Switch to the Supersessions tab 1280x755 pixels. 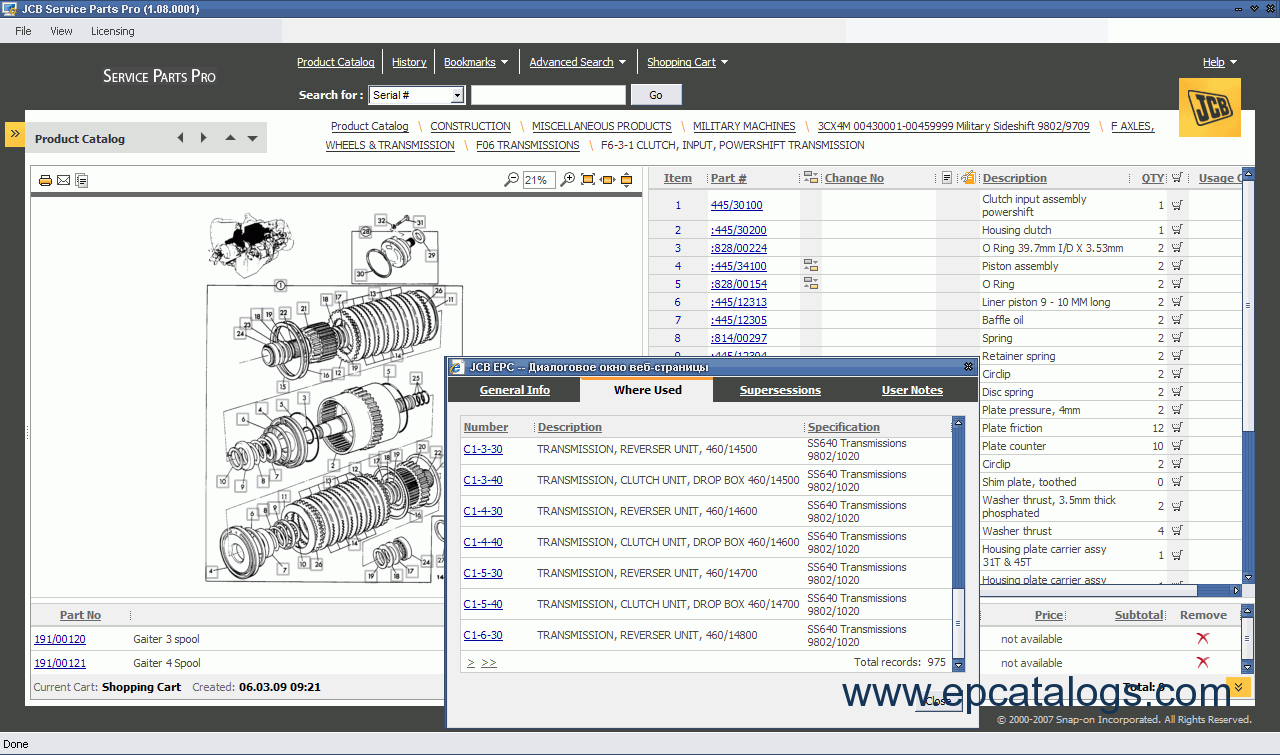[x=780, y=390]
